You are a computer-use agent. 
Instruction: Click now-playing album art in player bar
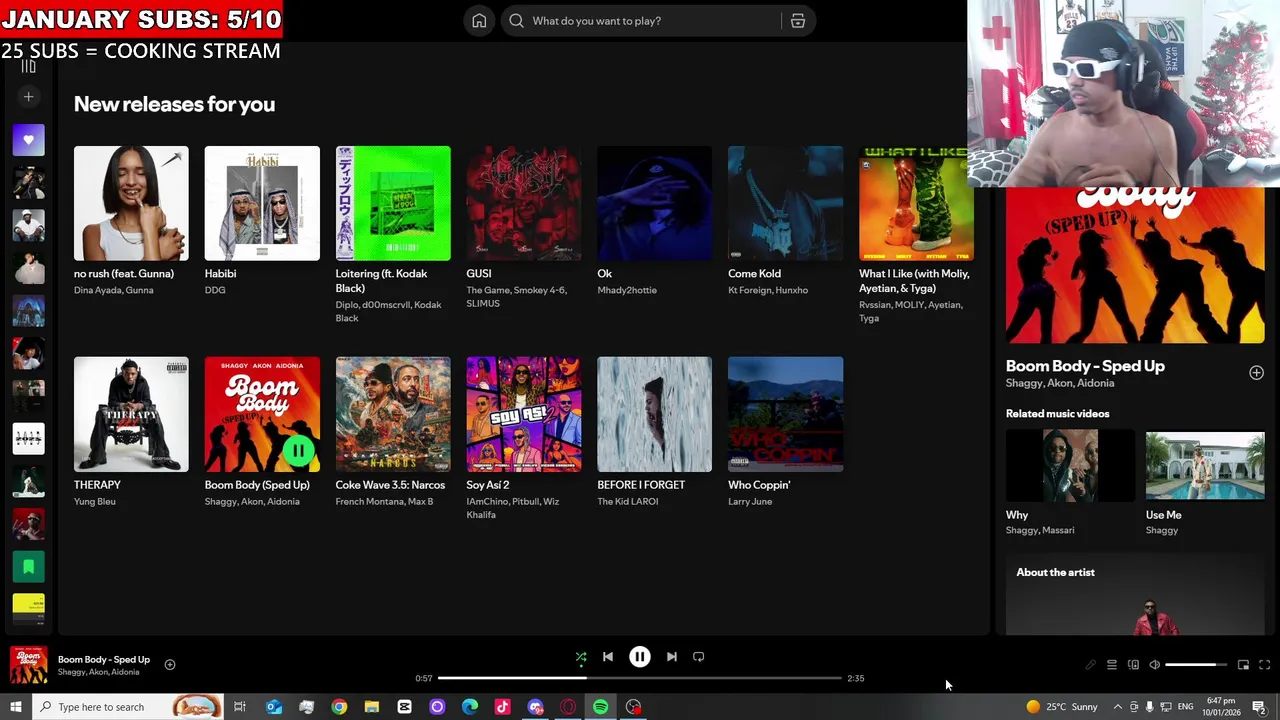point(28,665)
